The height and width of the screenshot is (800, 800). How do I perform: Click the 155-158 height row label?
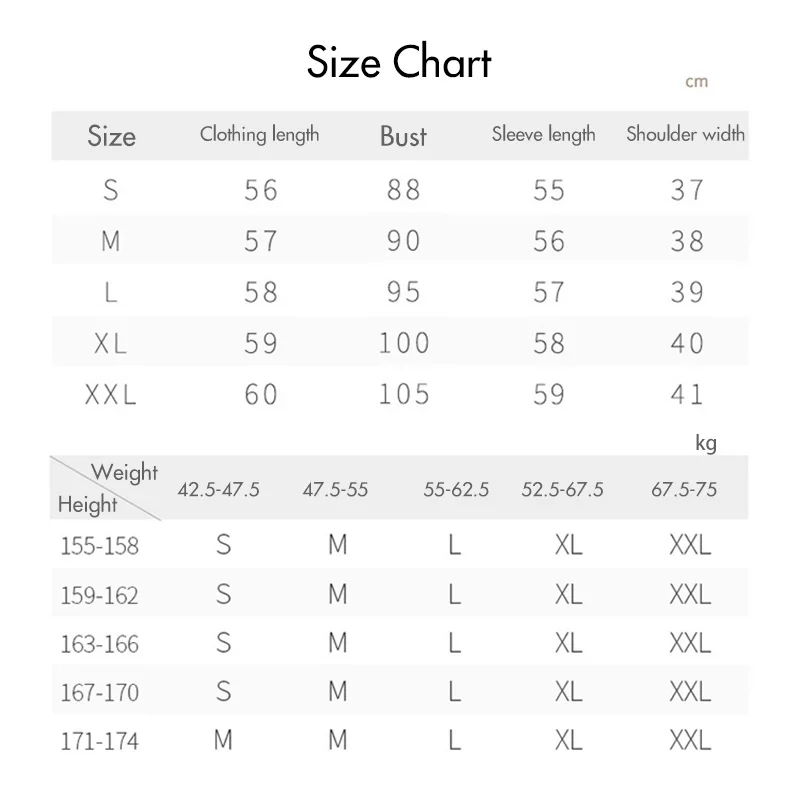98,547
